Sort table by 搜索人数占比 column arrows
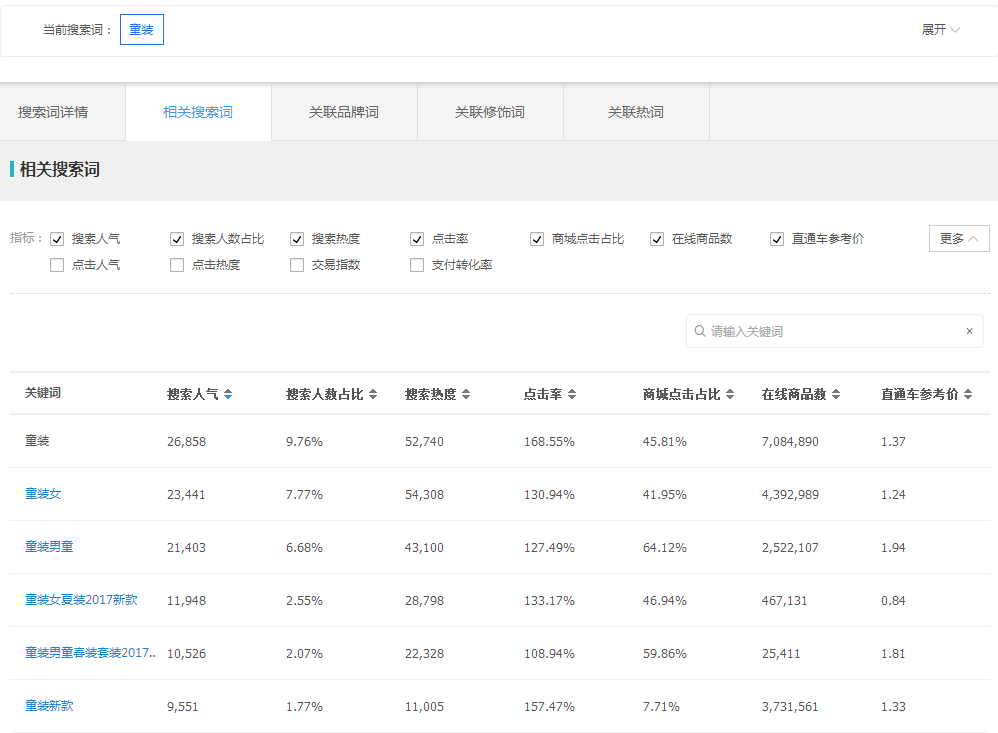Image resolution: width=998 pixels, height=733 pixels. coord(373,394)
